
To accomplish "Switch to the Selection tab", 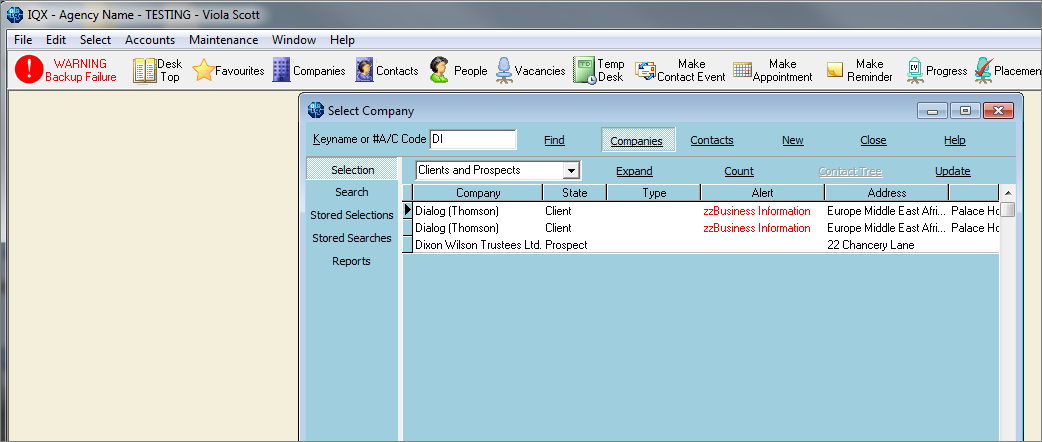I will pyautogui.click(x=352, y=170).
